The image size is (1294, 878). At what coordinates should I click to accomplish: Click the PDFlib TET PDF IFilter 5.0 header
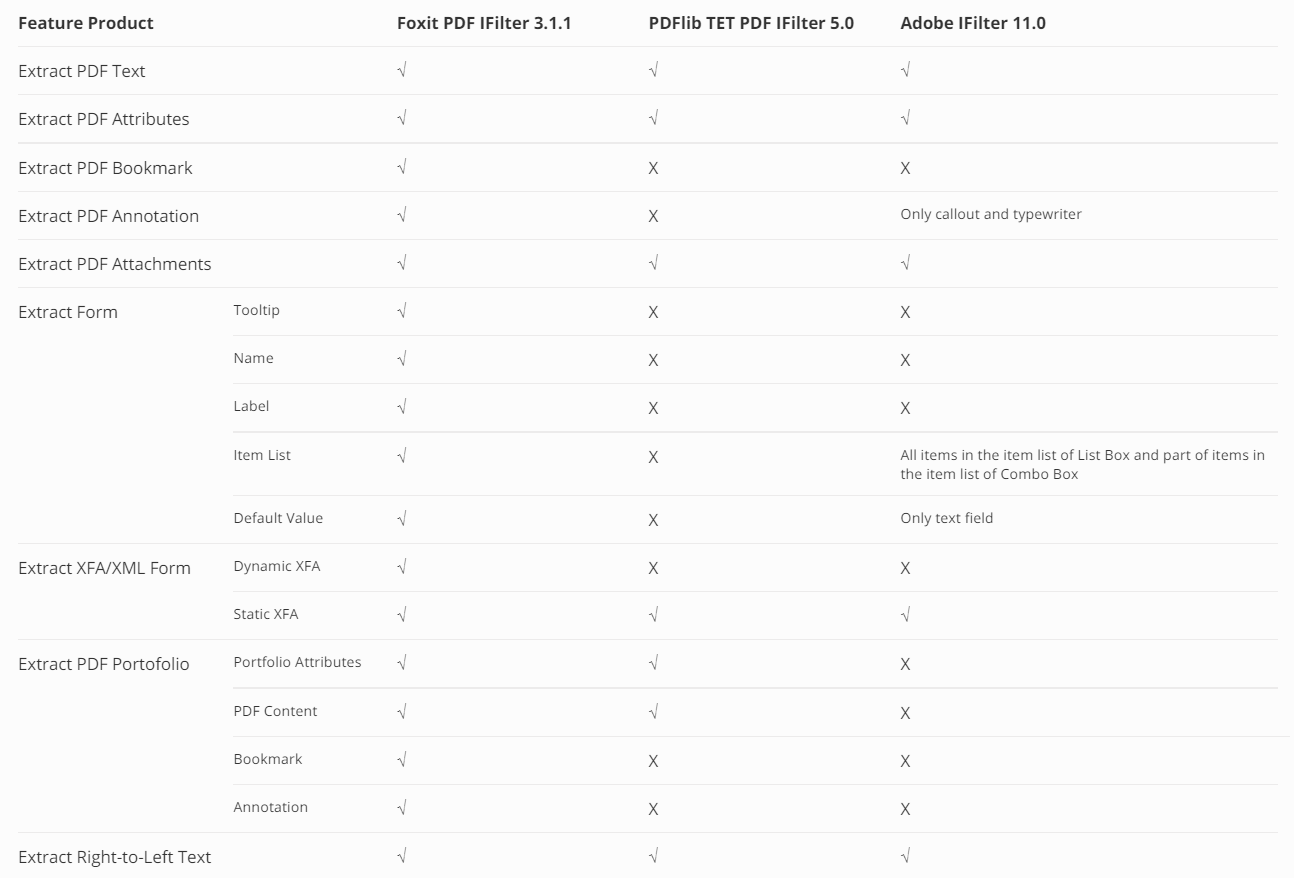(751, 23)
